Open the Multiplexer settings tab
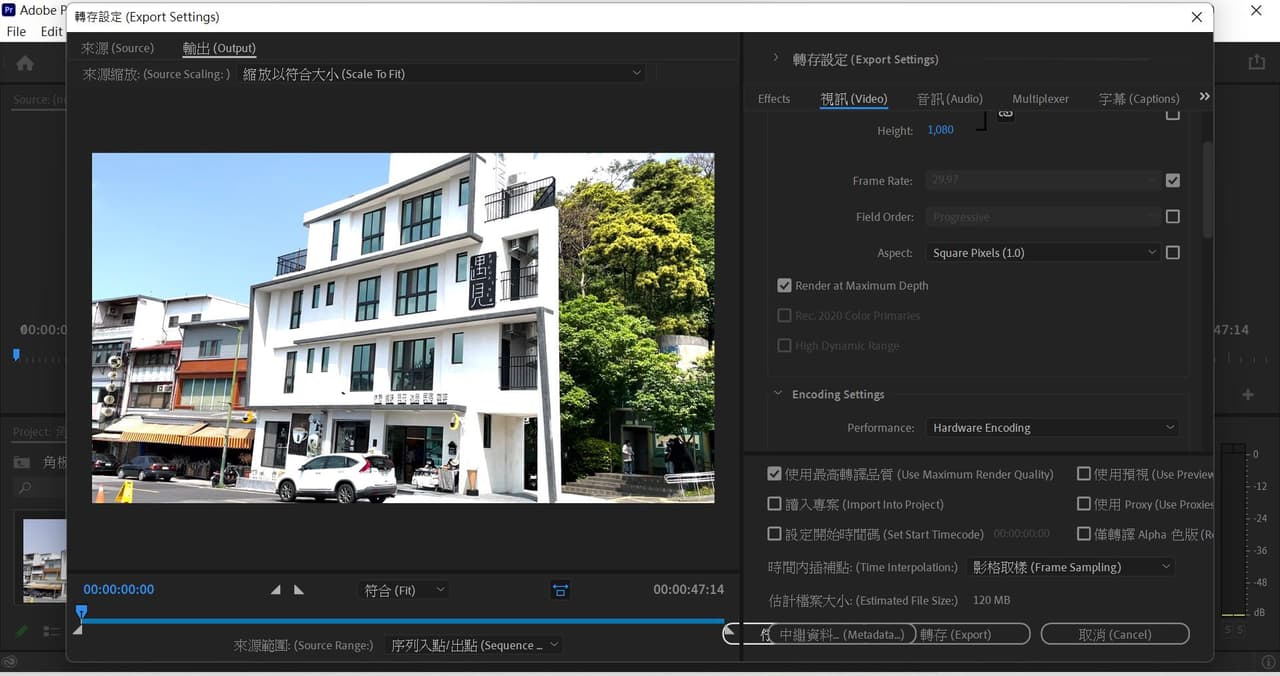The width and height of the screenshot is (1280, 676). point(1040,98)
